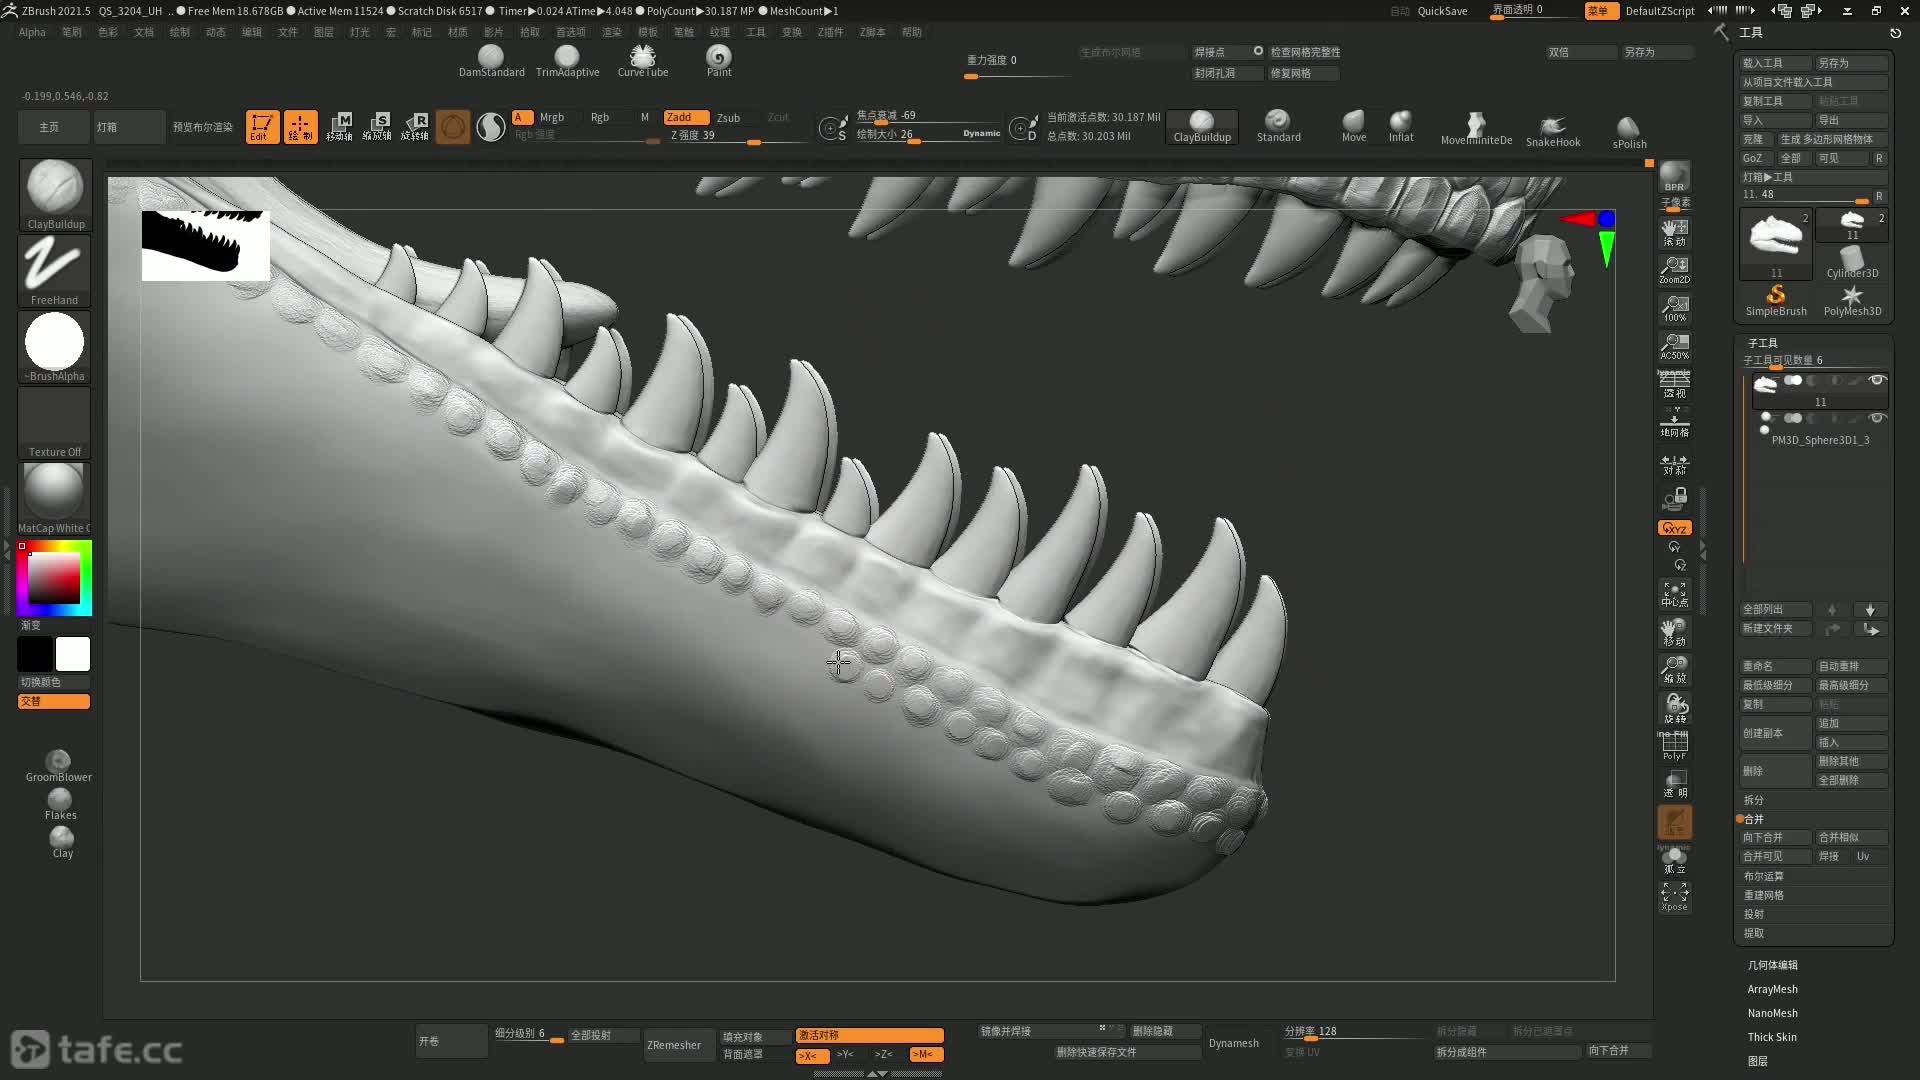Toggle the XYZ rotation mode
Viewport: 1920px width, 1080px height.
pyautogui.click(x=1674, y=528)
